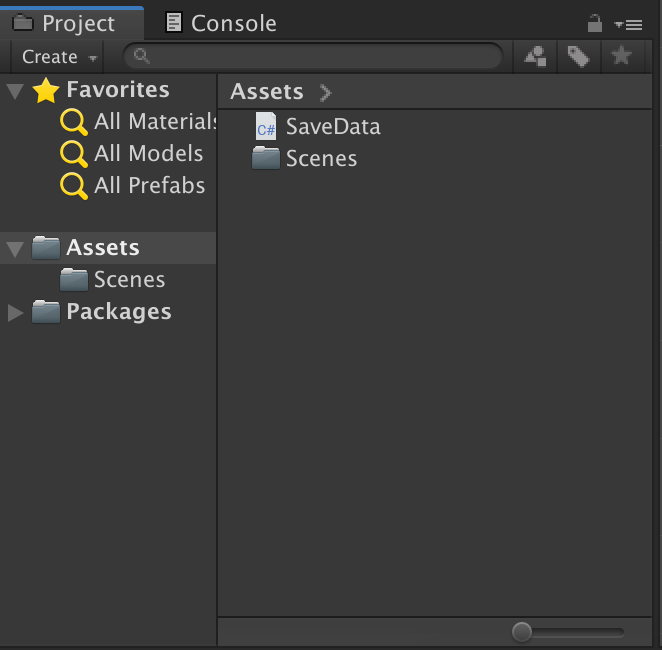Switch to the Console tab
Image resolution: width=662 pixels, height=650 pixels.
(221, 23)
